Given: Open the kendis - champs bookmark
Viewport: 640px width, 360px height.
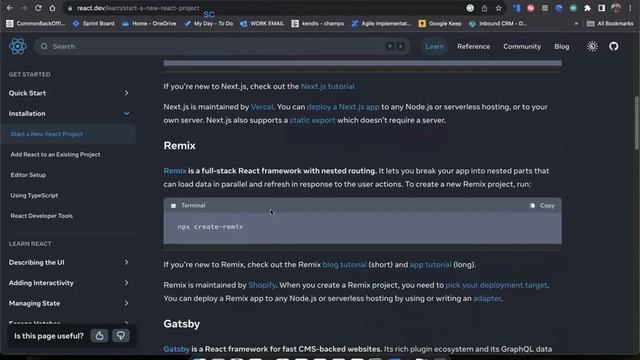Looking at the screenshot, I should (318, 24).
